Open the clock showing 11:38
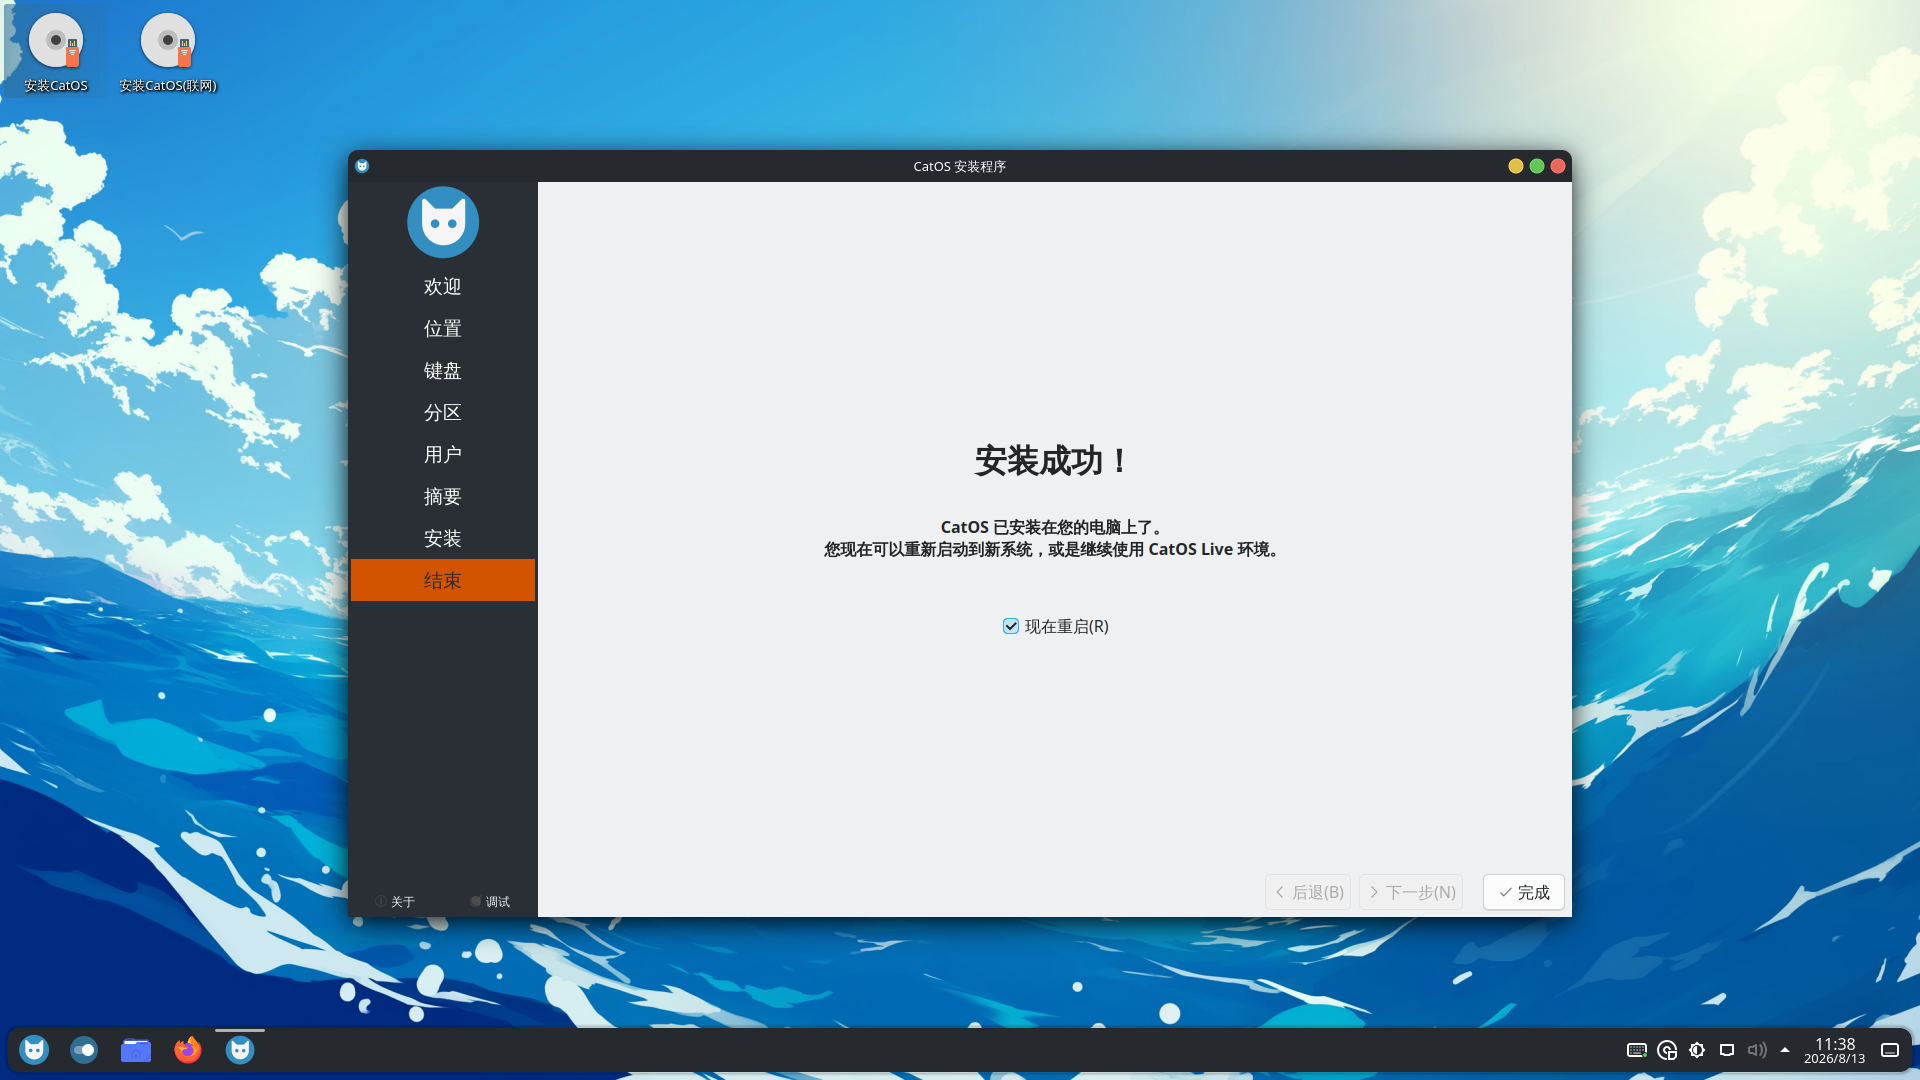 pos(1834,1050)
